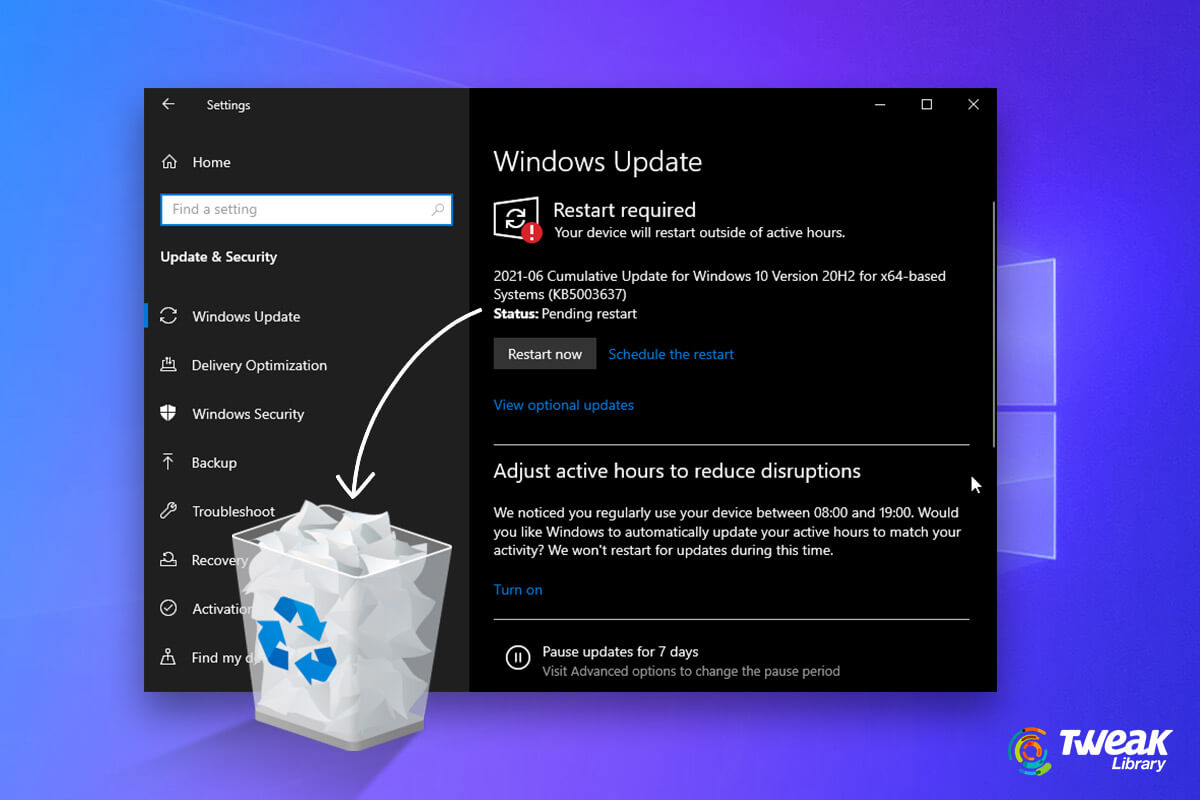Click the Windows Security shield icon
Viewport: 1200px width, 800px height.
click(x=169, y=413)
